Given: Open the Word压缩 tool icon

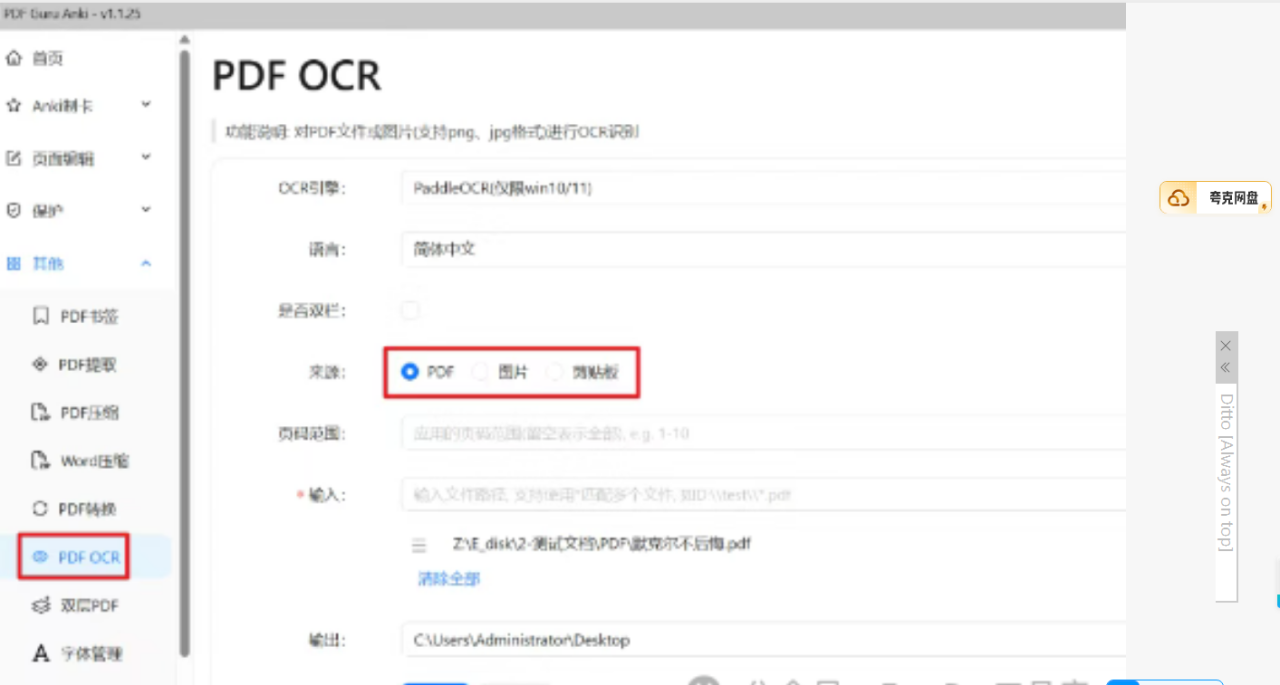Looking at the screenshot, I should point(41,461).
